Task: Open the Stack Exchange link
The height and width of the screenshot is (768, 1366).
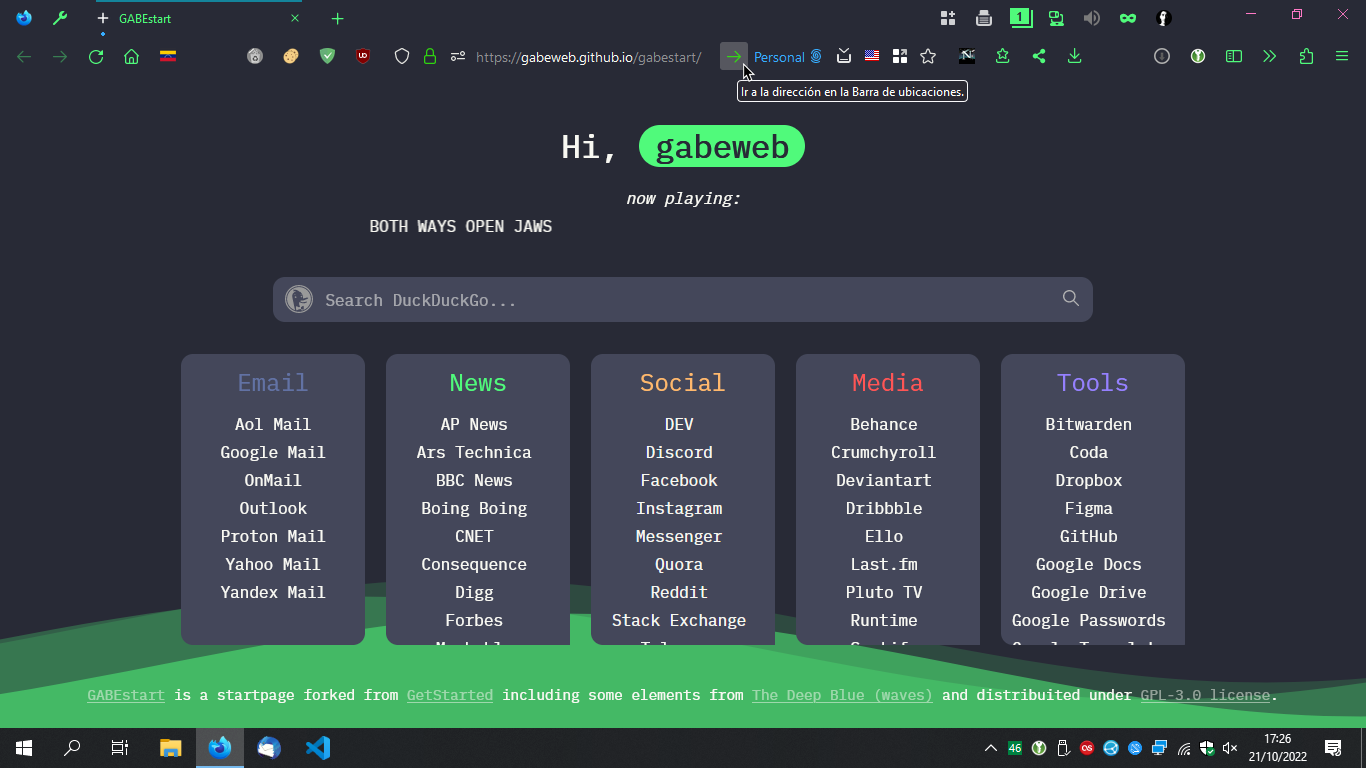Action: tap(679, 620)
